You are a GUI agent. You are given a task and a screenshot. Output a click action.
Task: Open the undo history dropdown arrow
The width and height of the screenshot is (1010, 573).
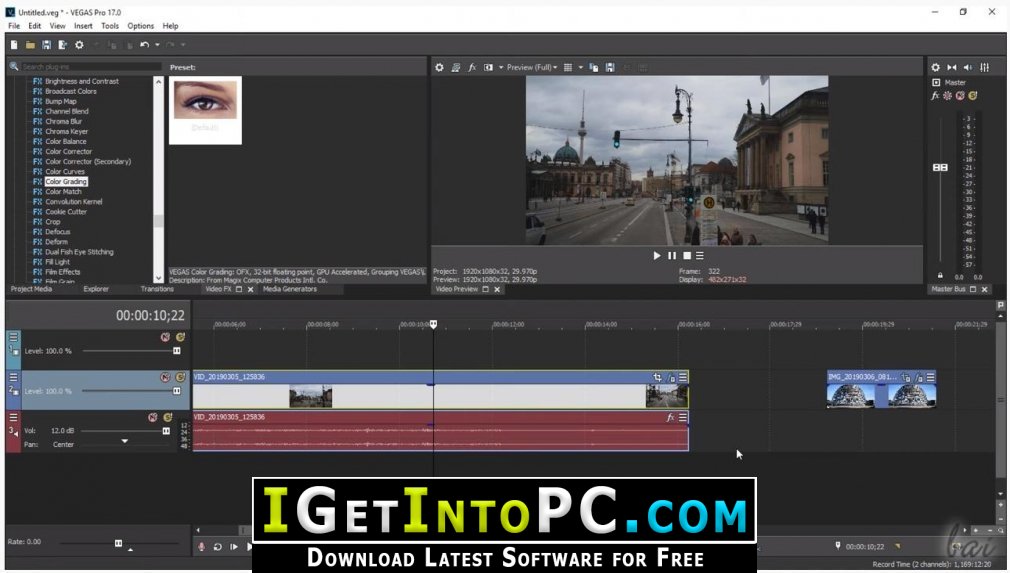coord(157,45)
